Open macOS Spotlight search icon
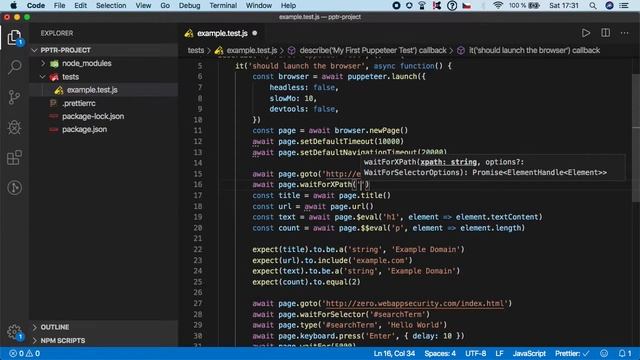This screenshot has width=640, height=360. pos(593,5)
